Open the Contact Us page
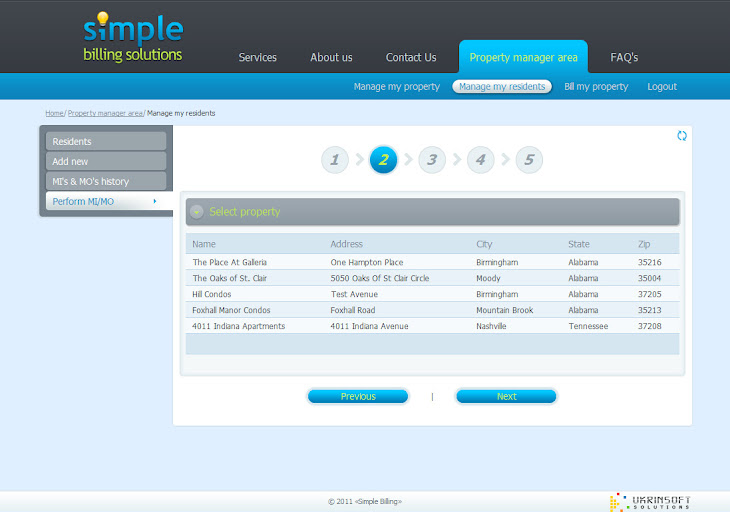This screenshot has height=512, width=730. (x=411, y=57)
